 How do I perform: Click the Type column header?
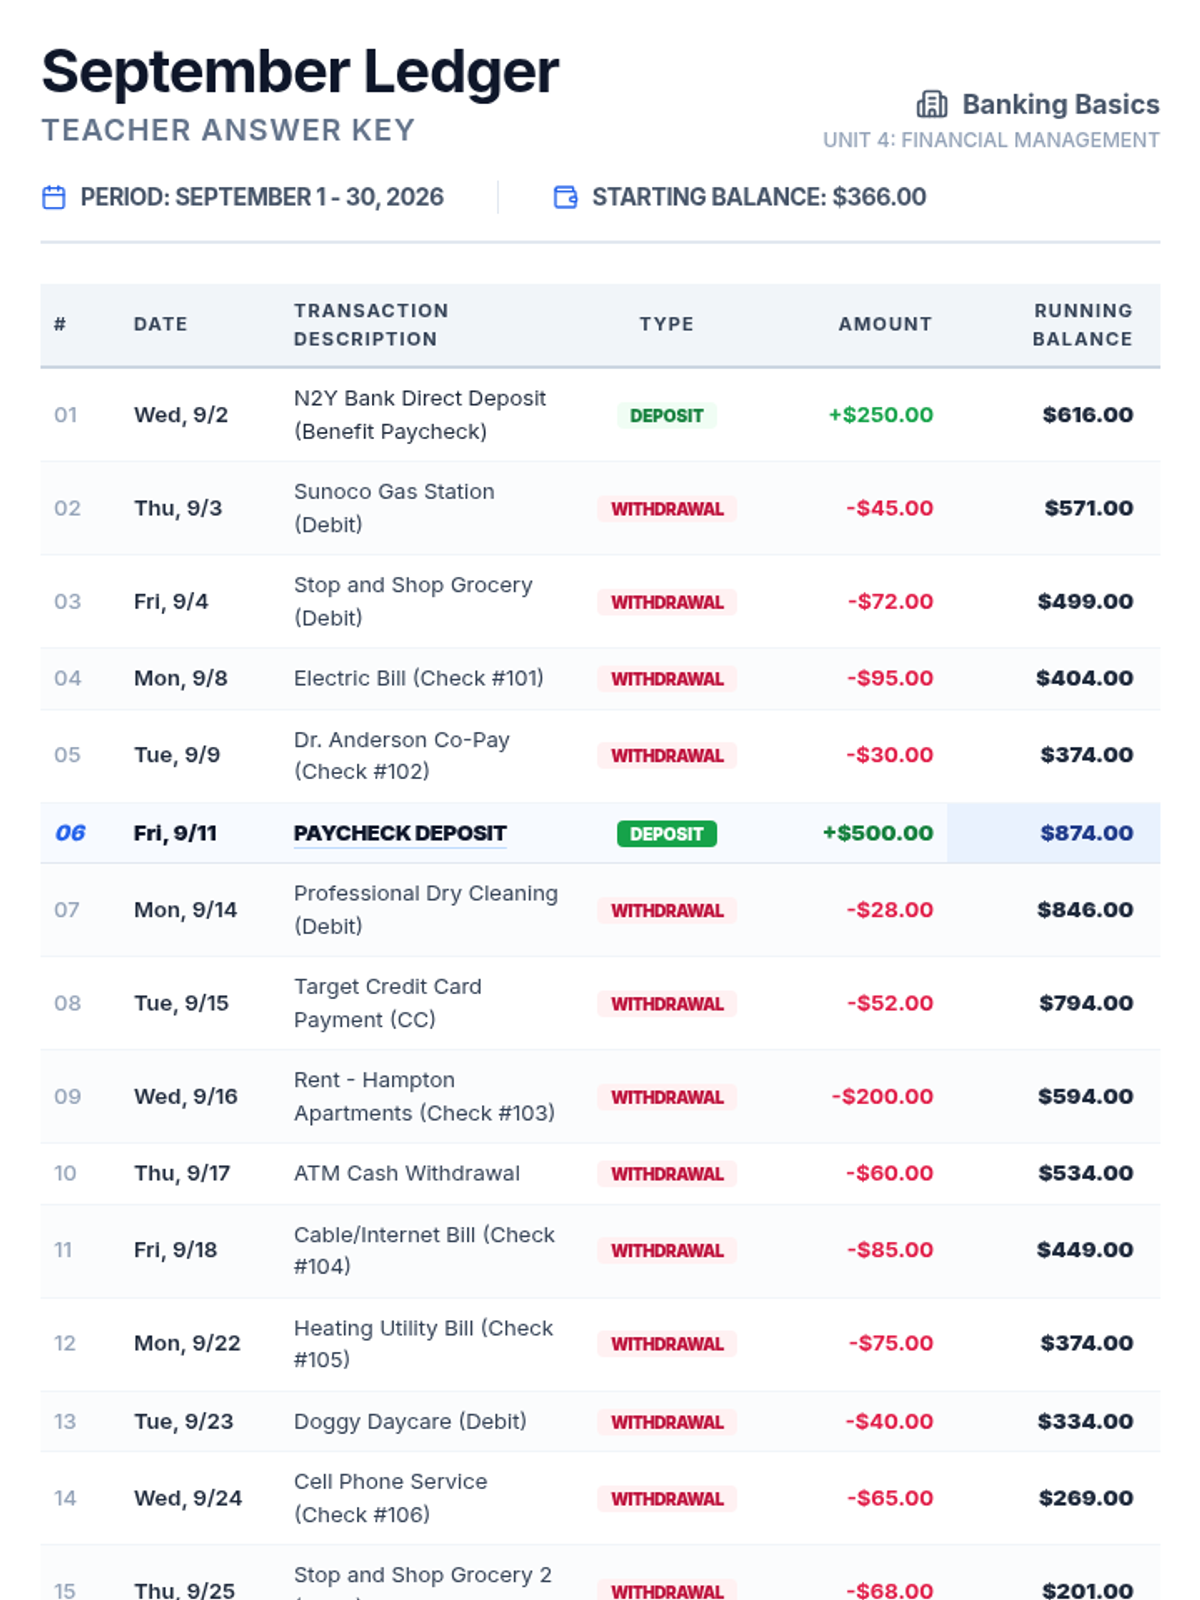click(x=667, y=324)
